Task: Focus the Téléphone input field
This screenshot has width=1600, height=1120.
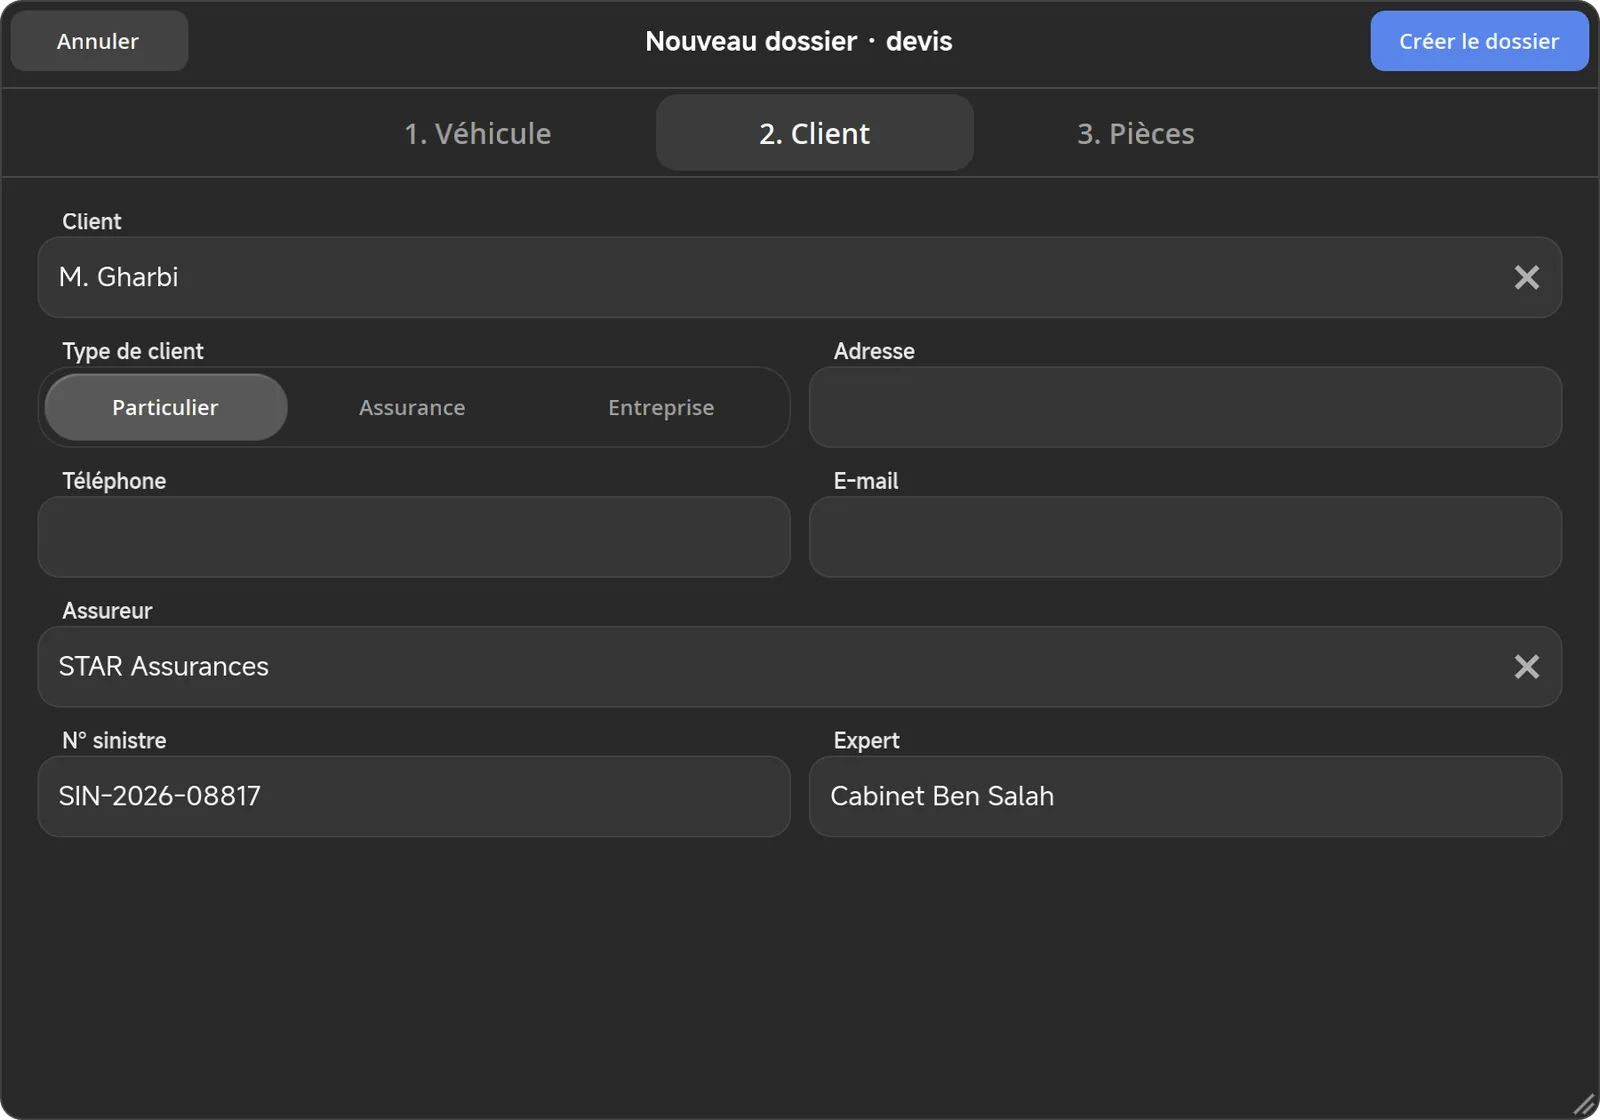Action: (x=414, y=537)
